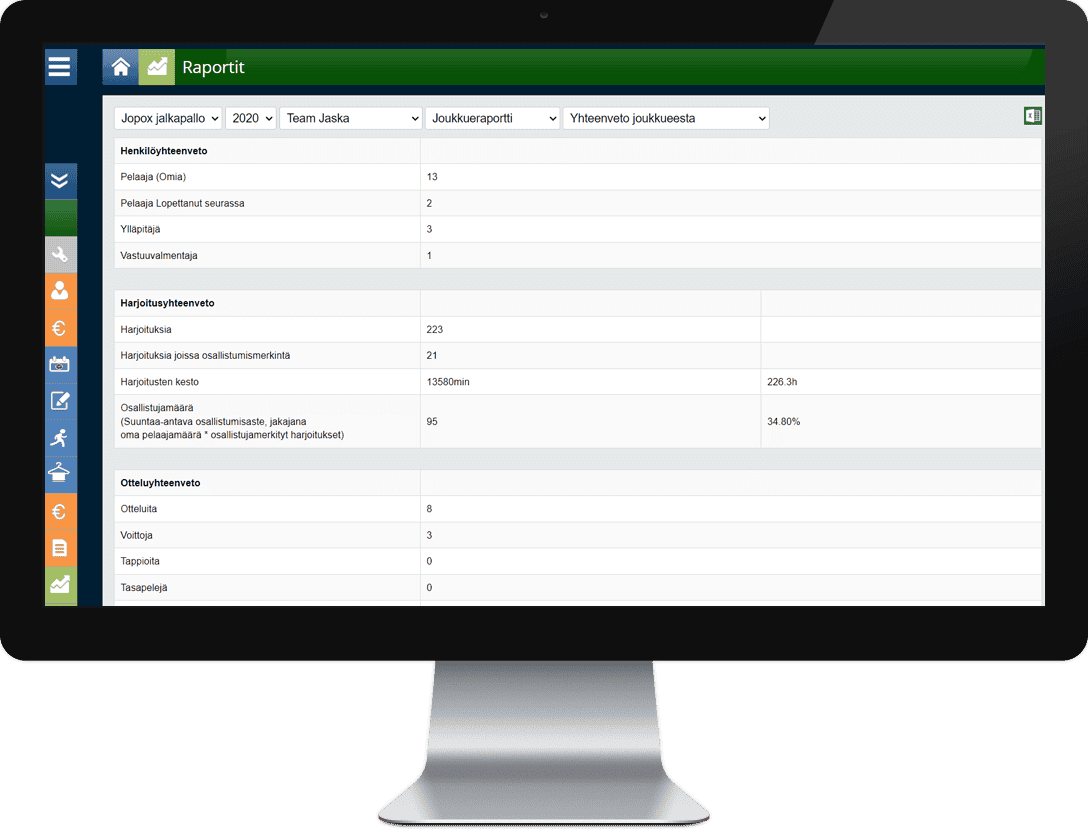Click the chart icon at sidebar bottom
The height and width of the screenshot is (829, 1088).
(60, 585)
